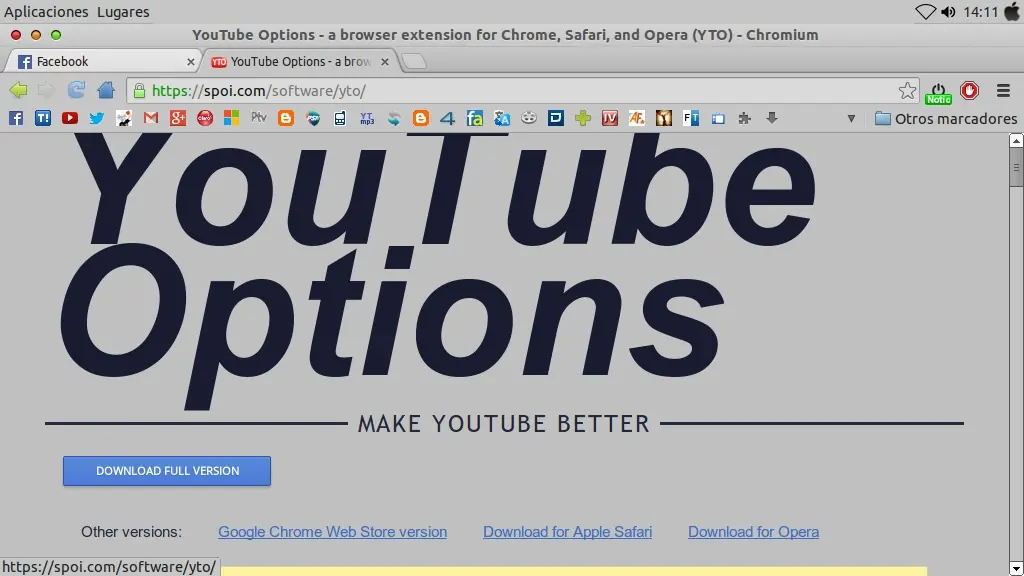Viewport: 1024px width, 576px height.
Task: Open the Pkv bookmark icon
Action: point(259,118)
